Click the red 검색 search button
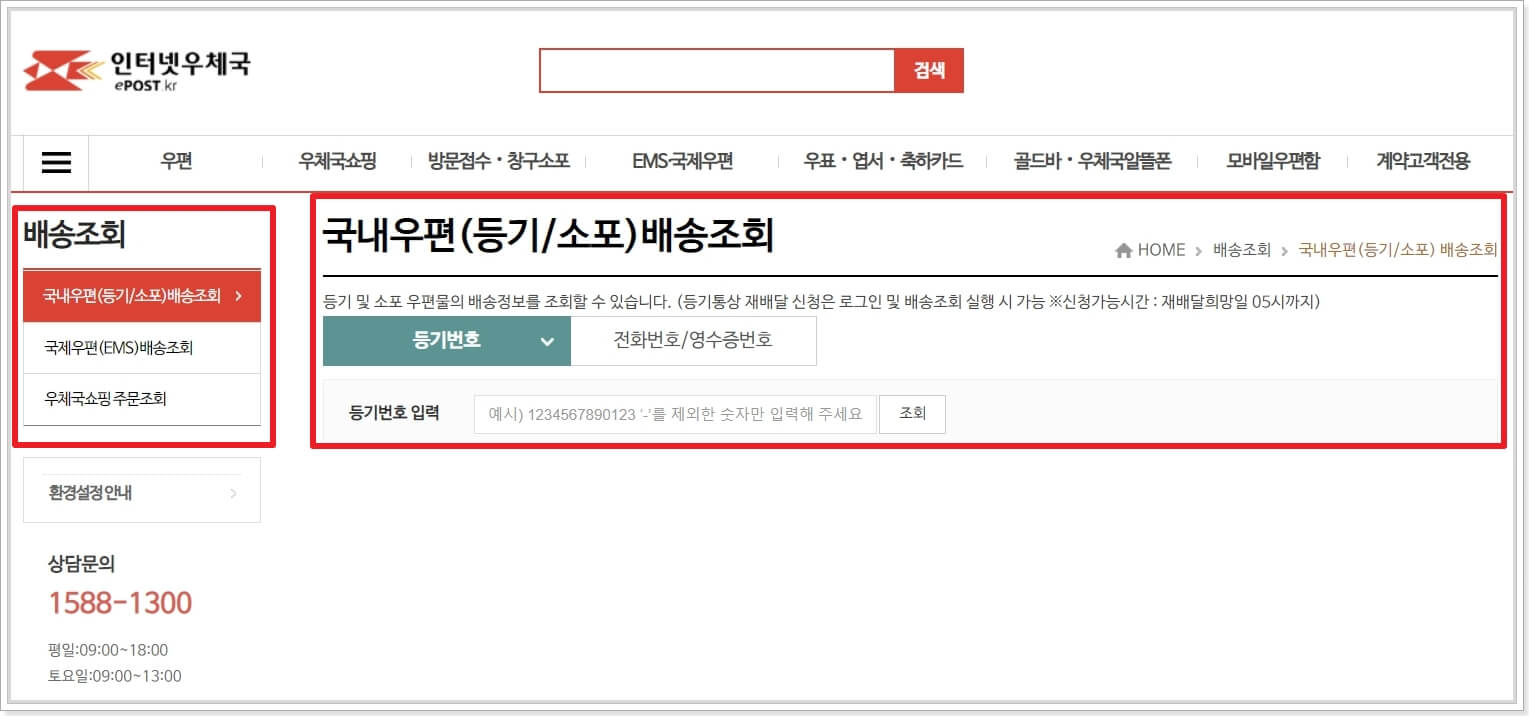The image size is (1529, 716). tap(929, 70)
